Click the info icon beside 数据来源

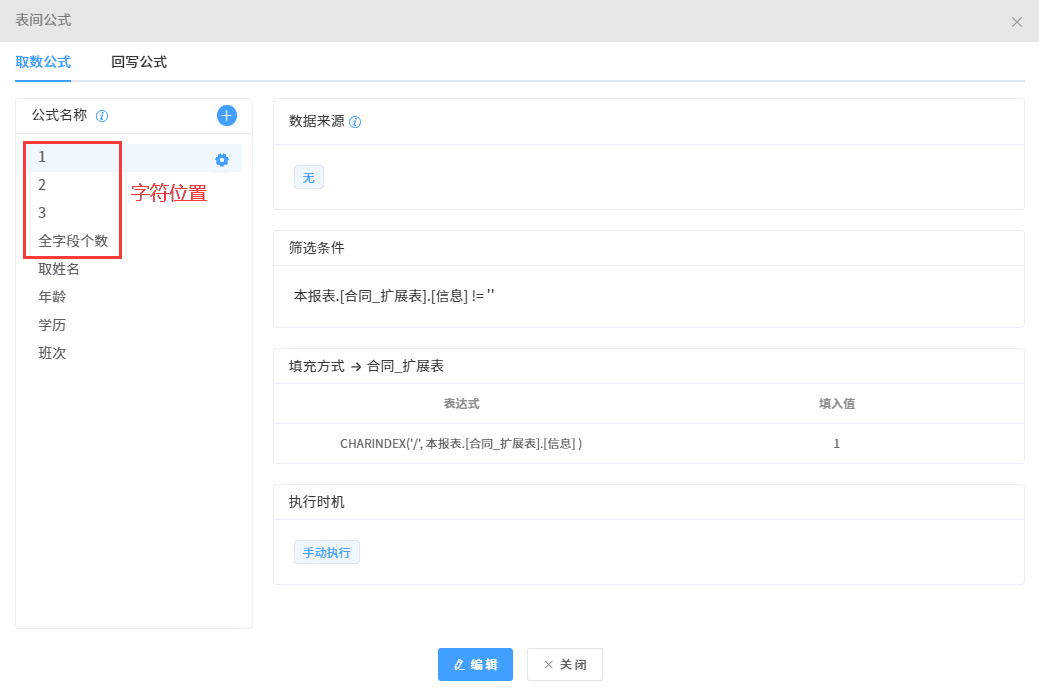tap(355, 122)
